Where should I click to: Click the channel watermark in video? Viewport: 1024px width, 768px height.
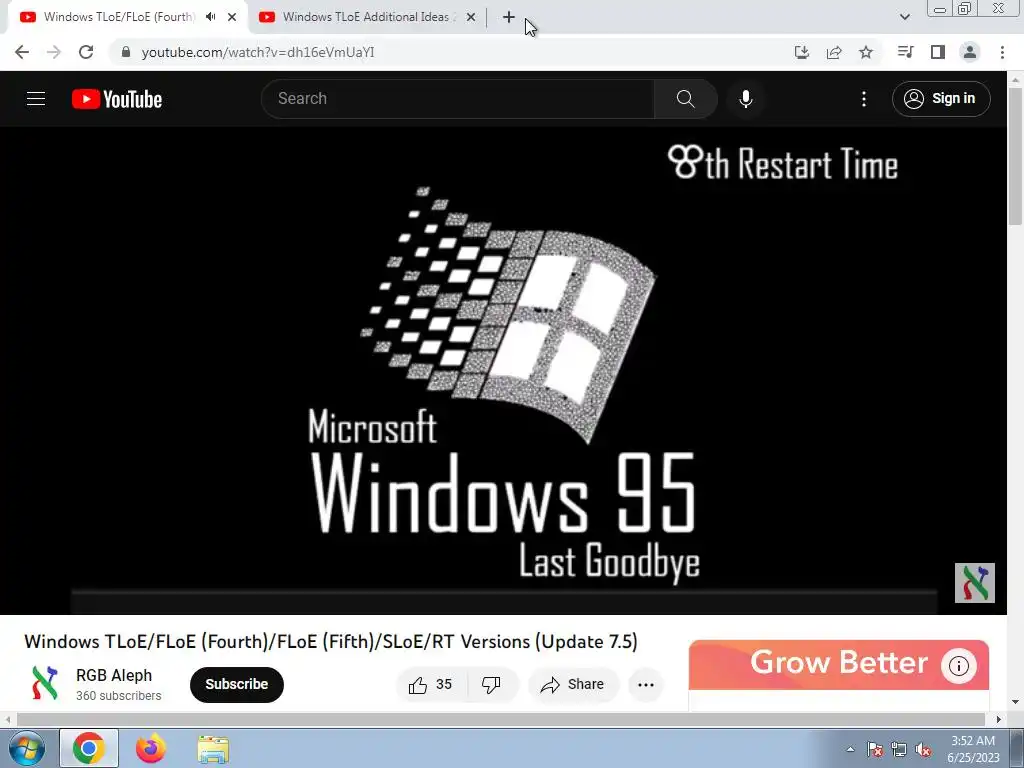(974, 583)
